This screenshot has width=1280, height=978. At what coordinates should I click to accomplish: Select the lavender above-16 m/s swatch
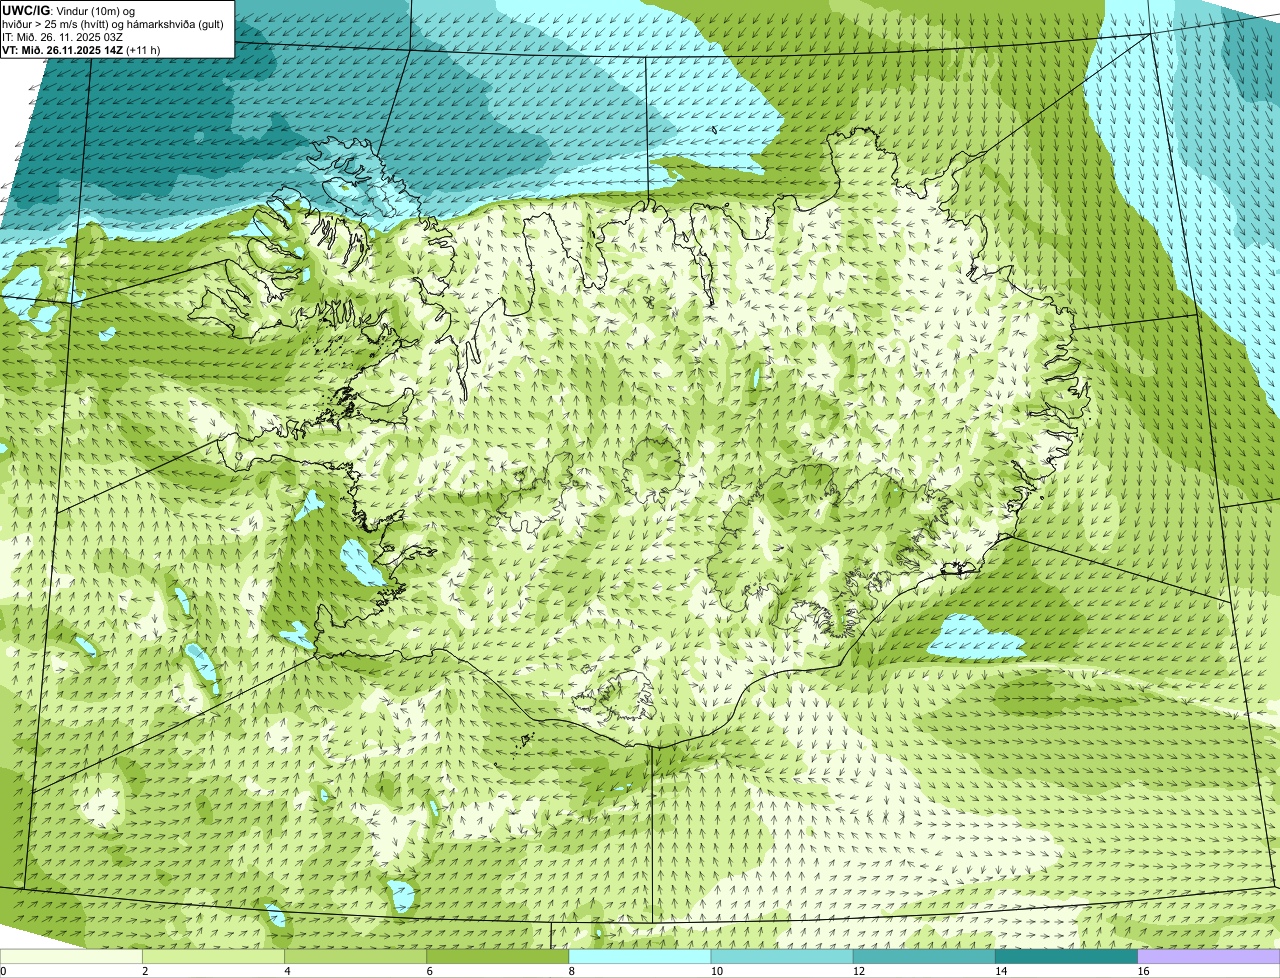[x=1209, y=957]
